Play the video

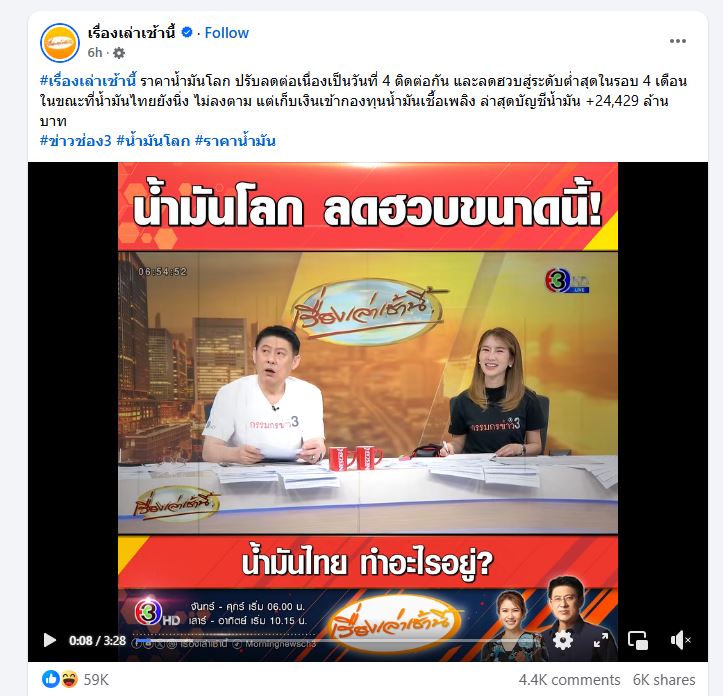(x=49, y=640)
